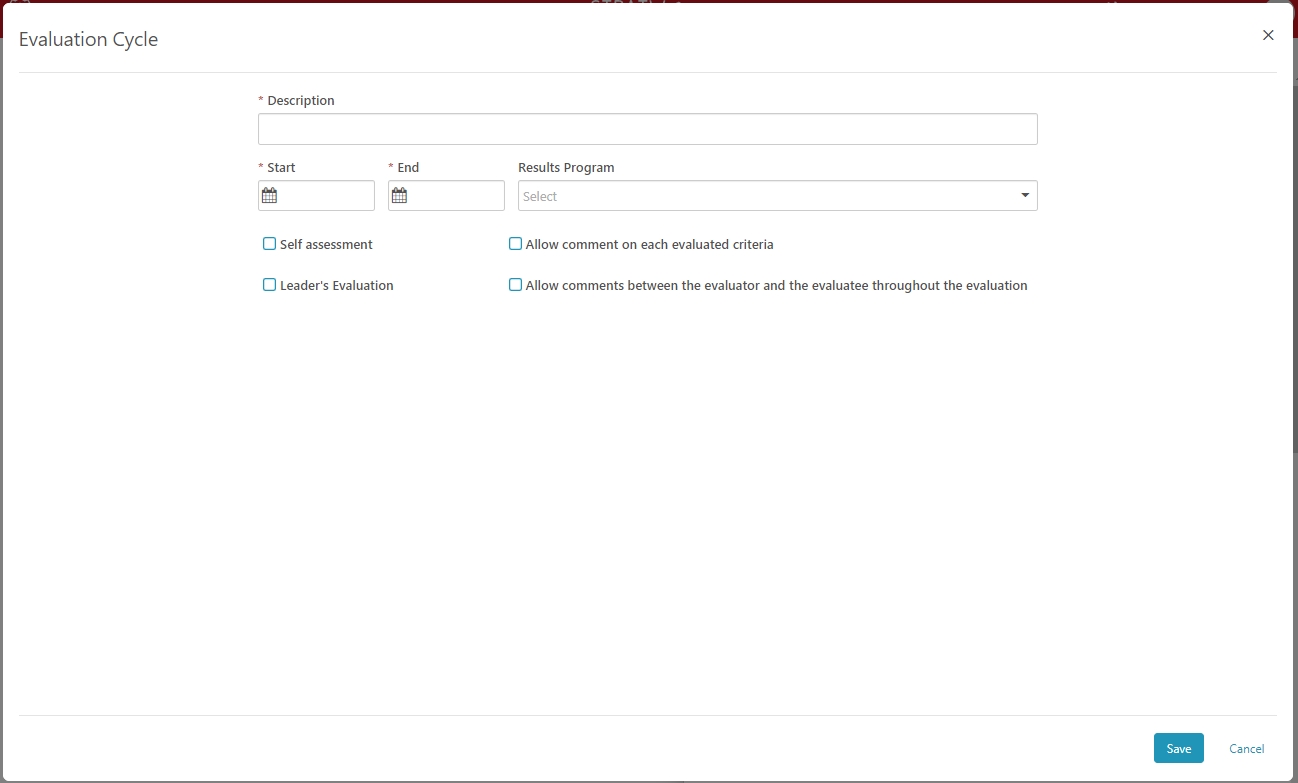Open the End date calendar icon
This screenshot has height=783, width=1298.
tap(399, 196)
